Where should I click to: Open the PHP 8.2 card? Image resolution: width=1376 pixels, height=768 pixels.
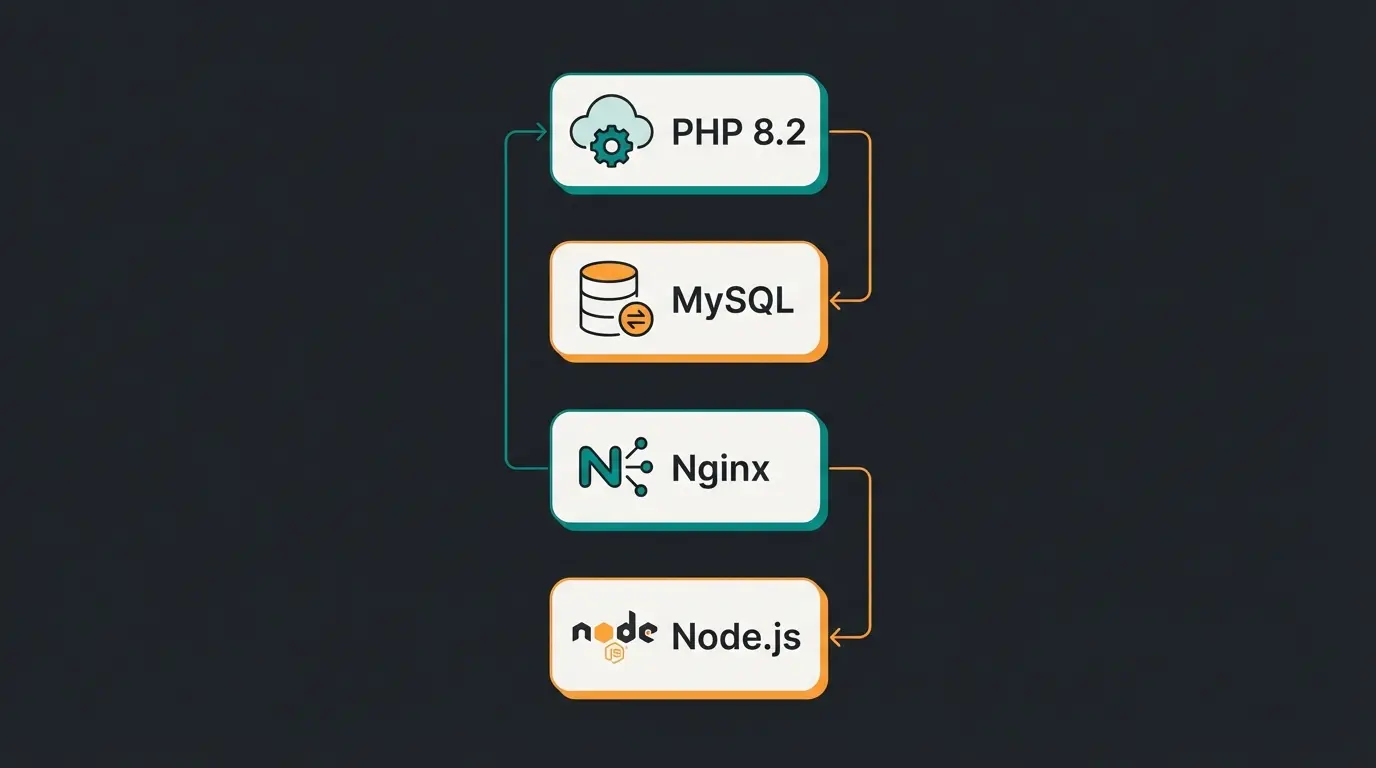(687, 131)
